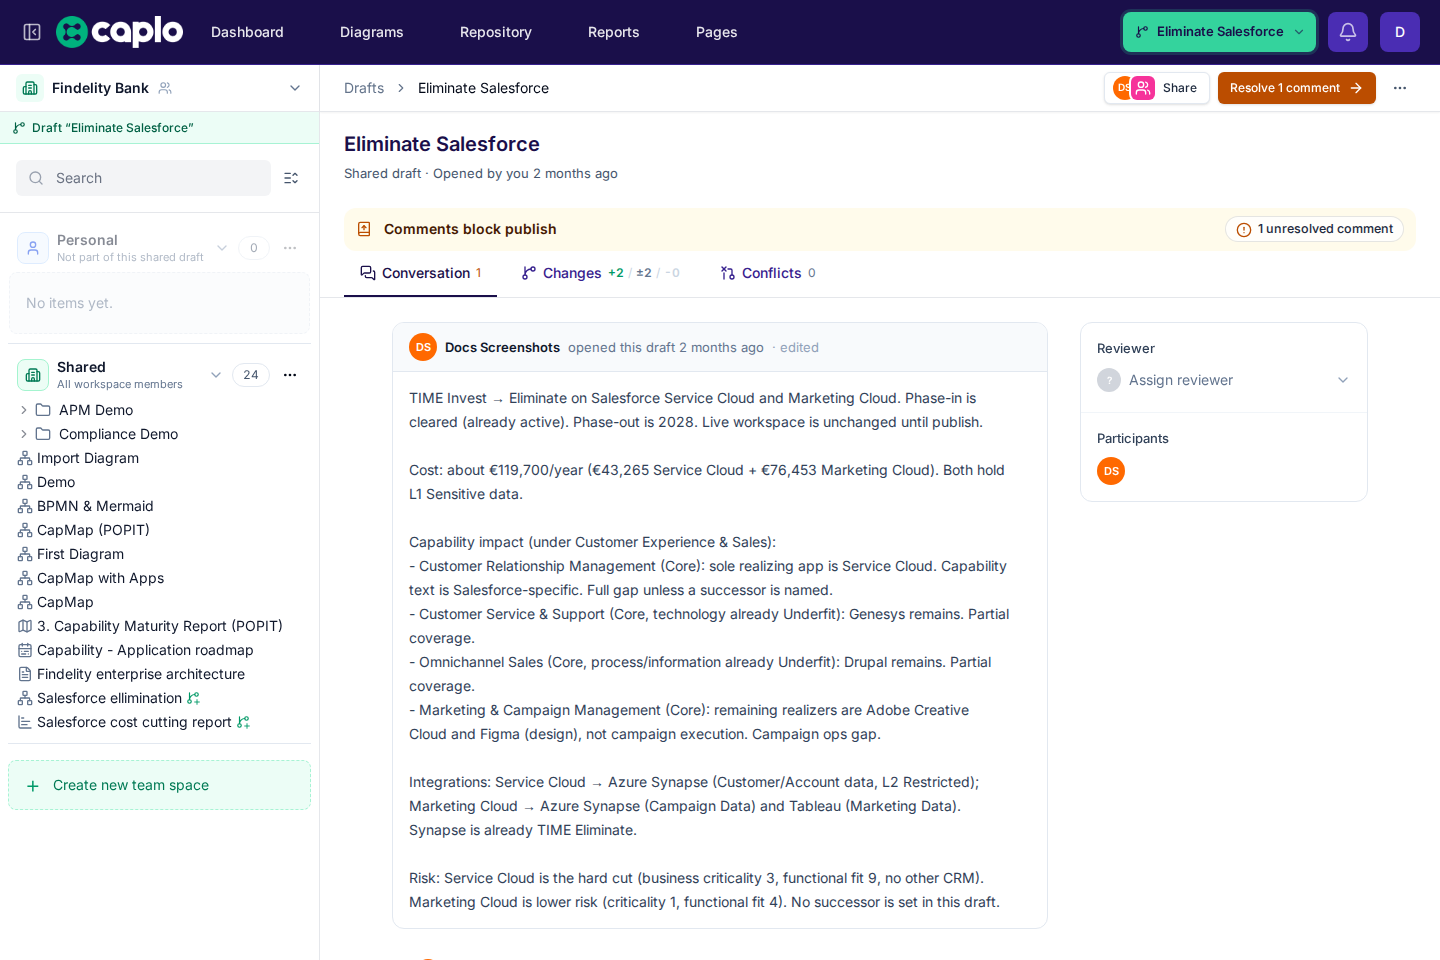Screen dimensions: 1440x960
Task: Collapse the Shared space section
Action: point(216,375)
